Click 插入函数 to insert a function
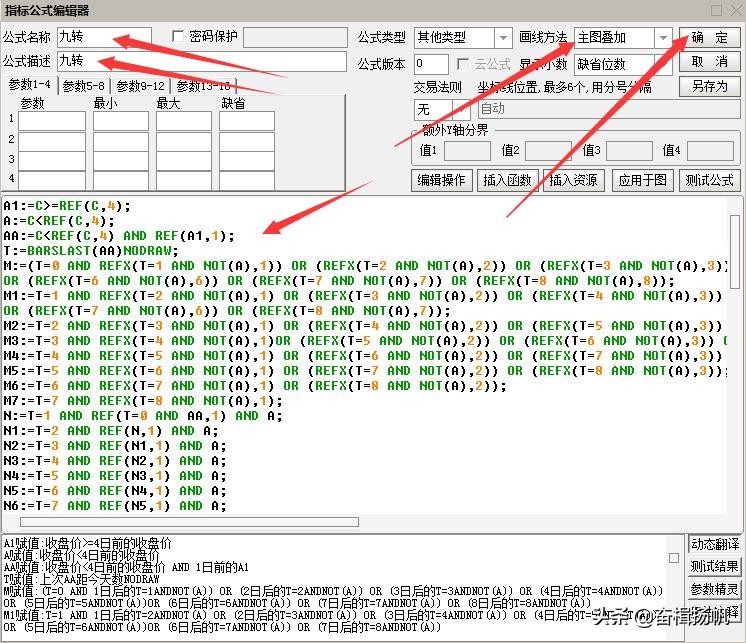The image size is (746, 643). [x=507, y=180]
